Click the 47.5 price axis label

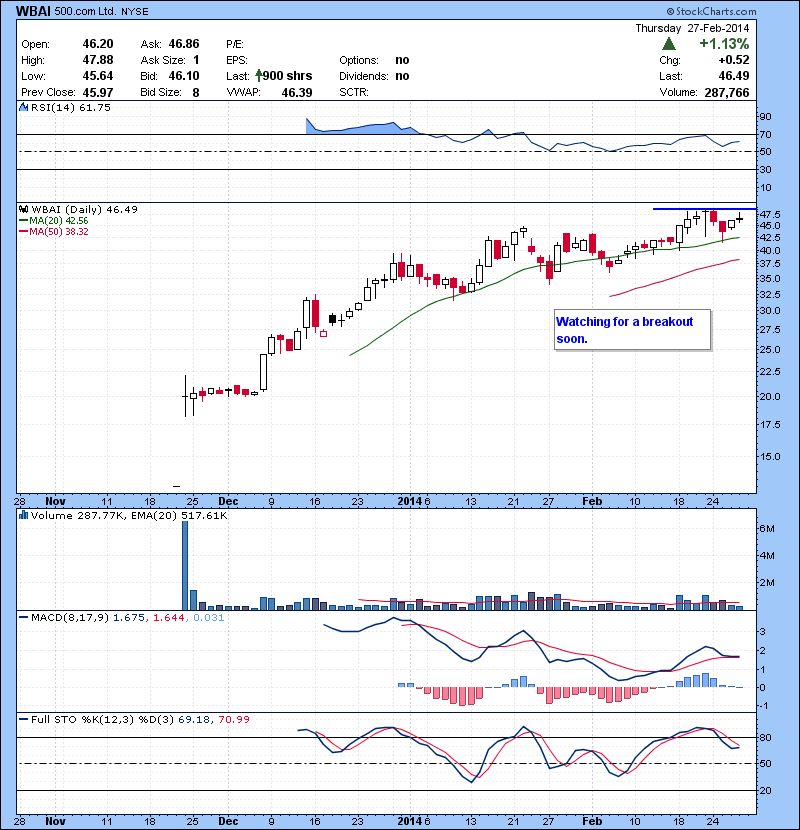coord(769,214)
